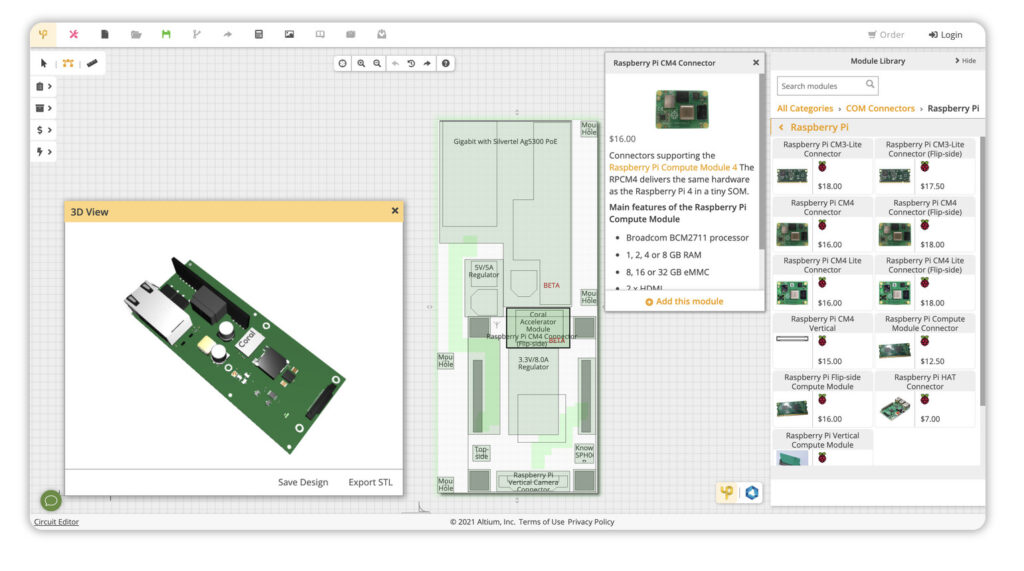The height and width of the screenshot is (571, 1024).
Task: Select Raspberry Pi Vertical Compute Module
Action: [x=822, y=448]
